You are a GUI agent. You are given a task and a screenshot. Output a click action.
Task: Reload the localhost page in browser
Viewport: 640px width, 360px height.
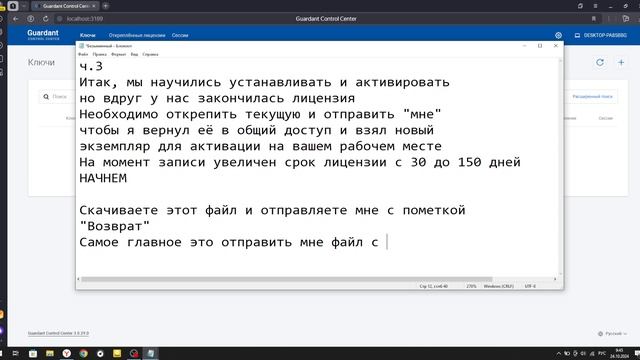click(x=45, y=19)
